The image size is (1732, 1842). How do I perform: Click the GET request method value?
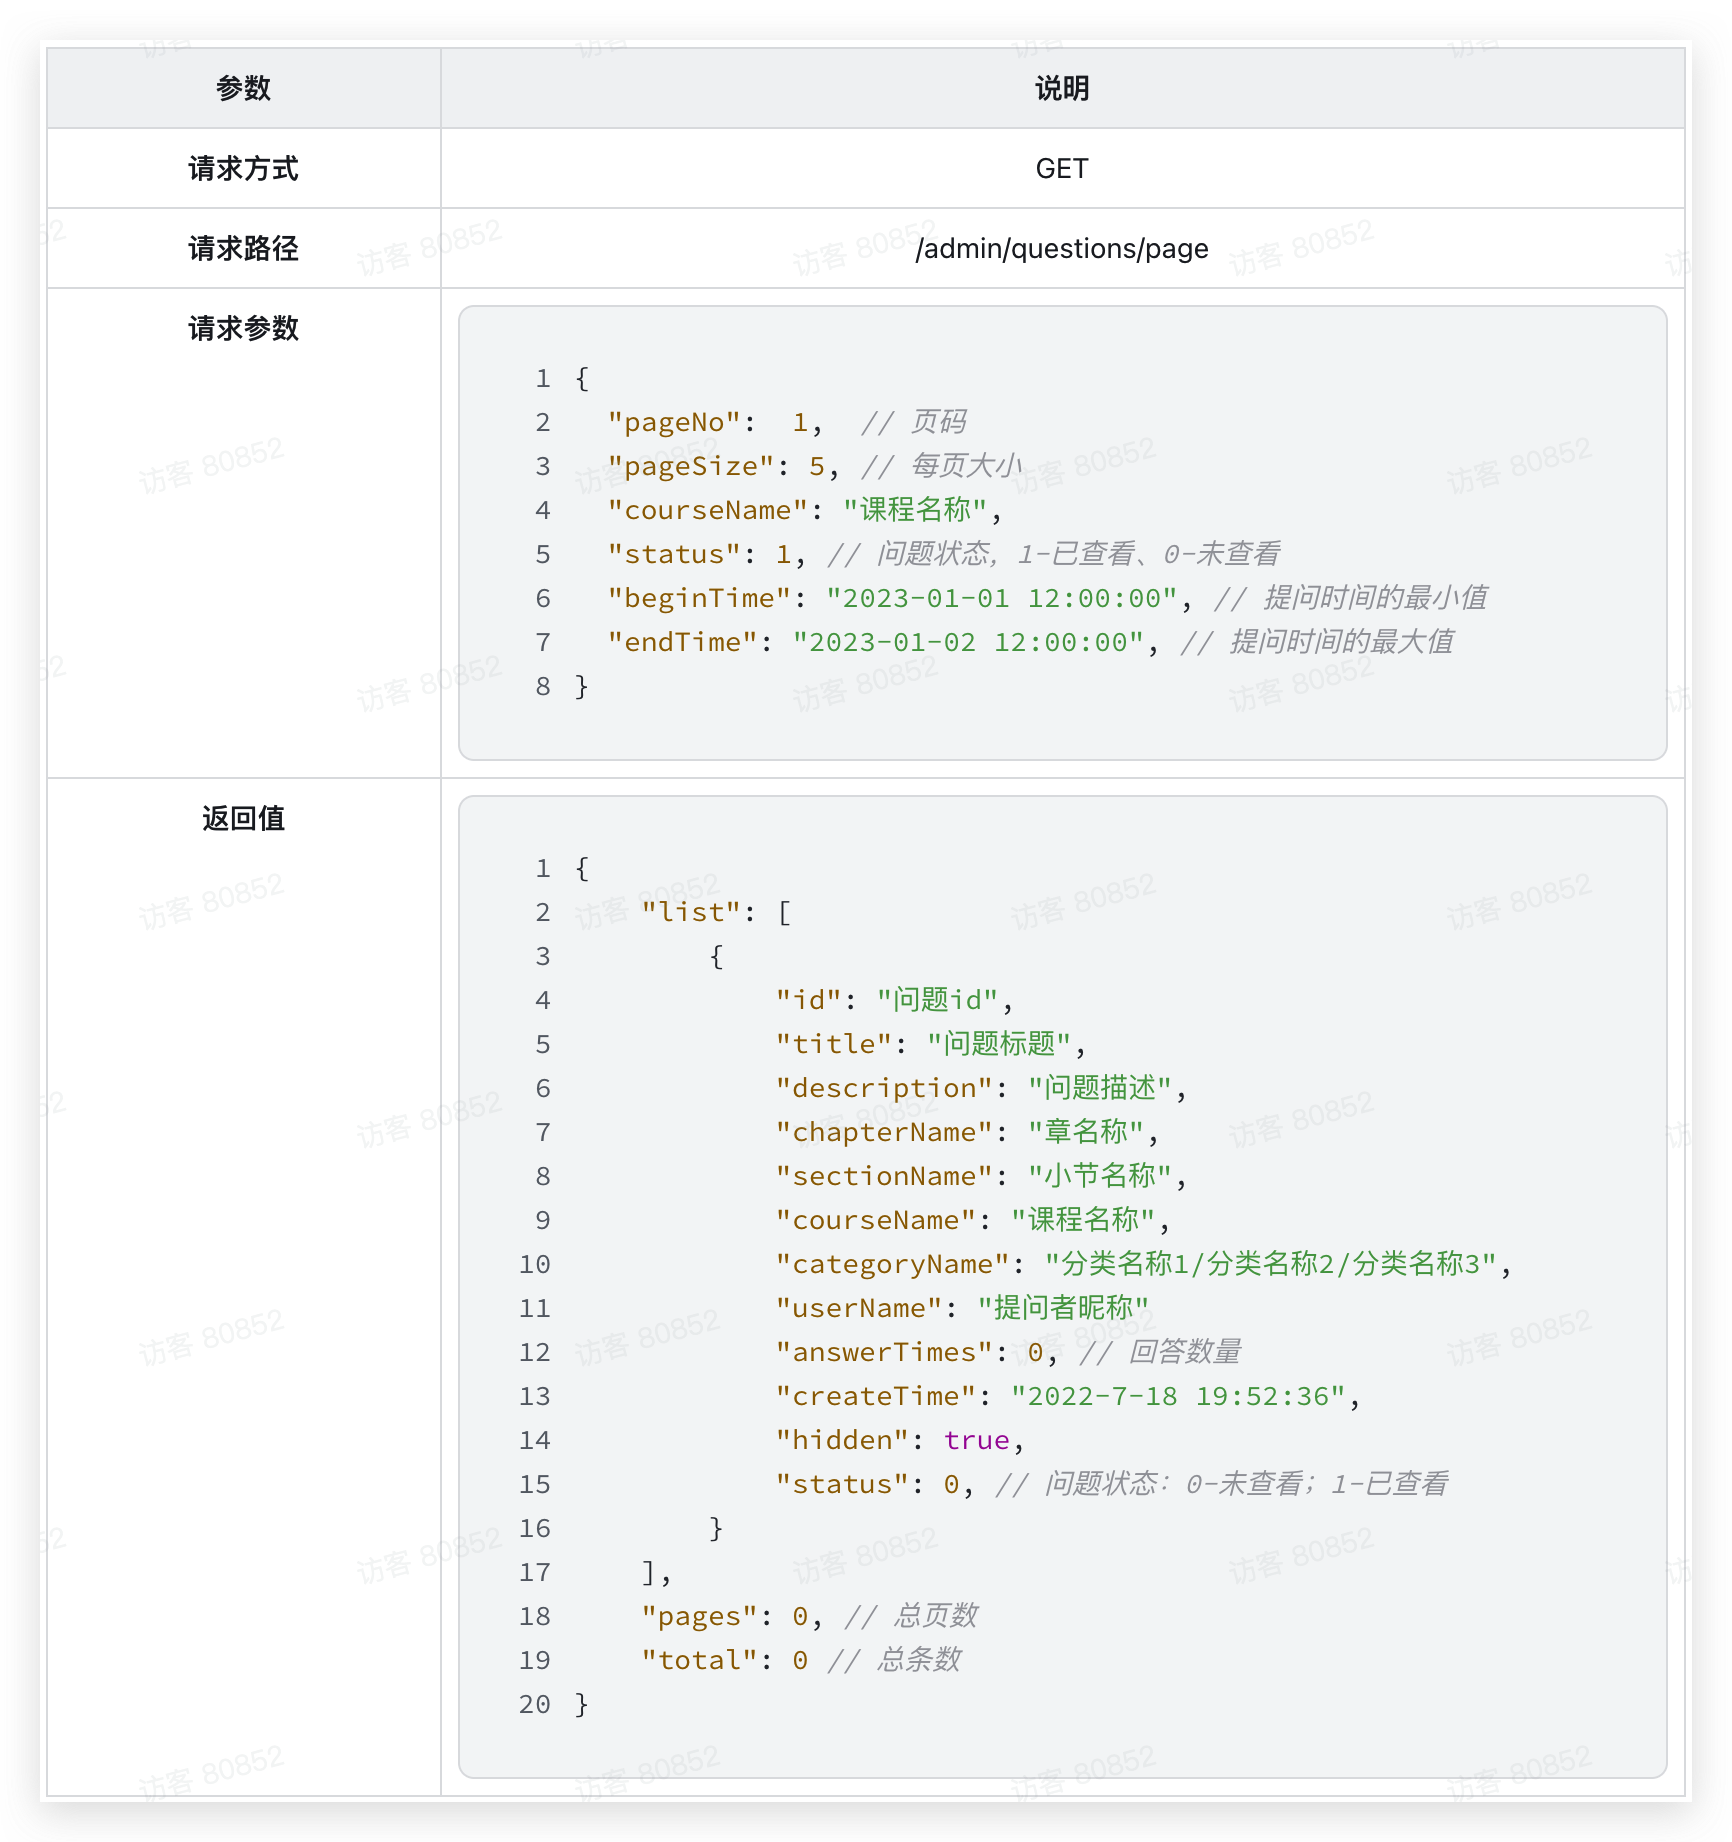(x=1062, y=168)
